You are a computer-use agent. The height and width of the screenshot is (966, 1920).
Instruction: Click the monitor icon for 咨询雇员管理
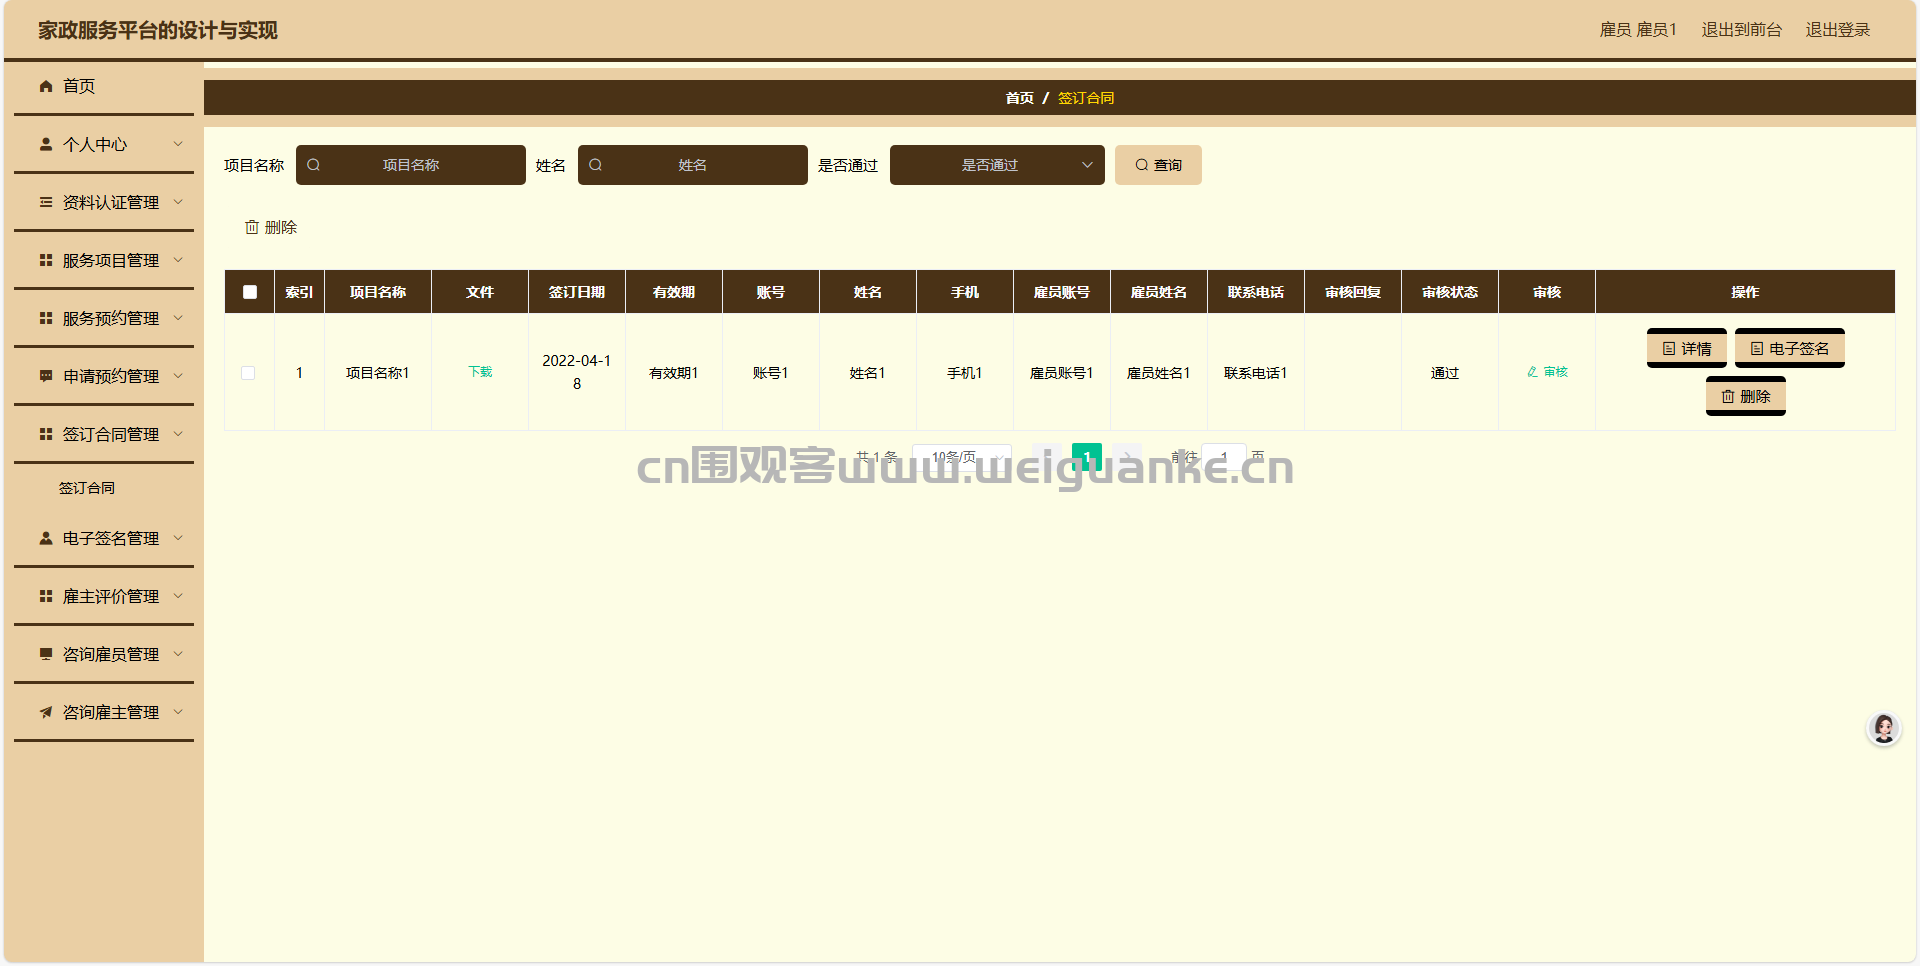[x=46, y=654]
